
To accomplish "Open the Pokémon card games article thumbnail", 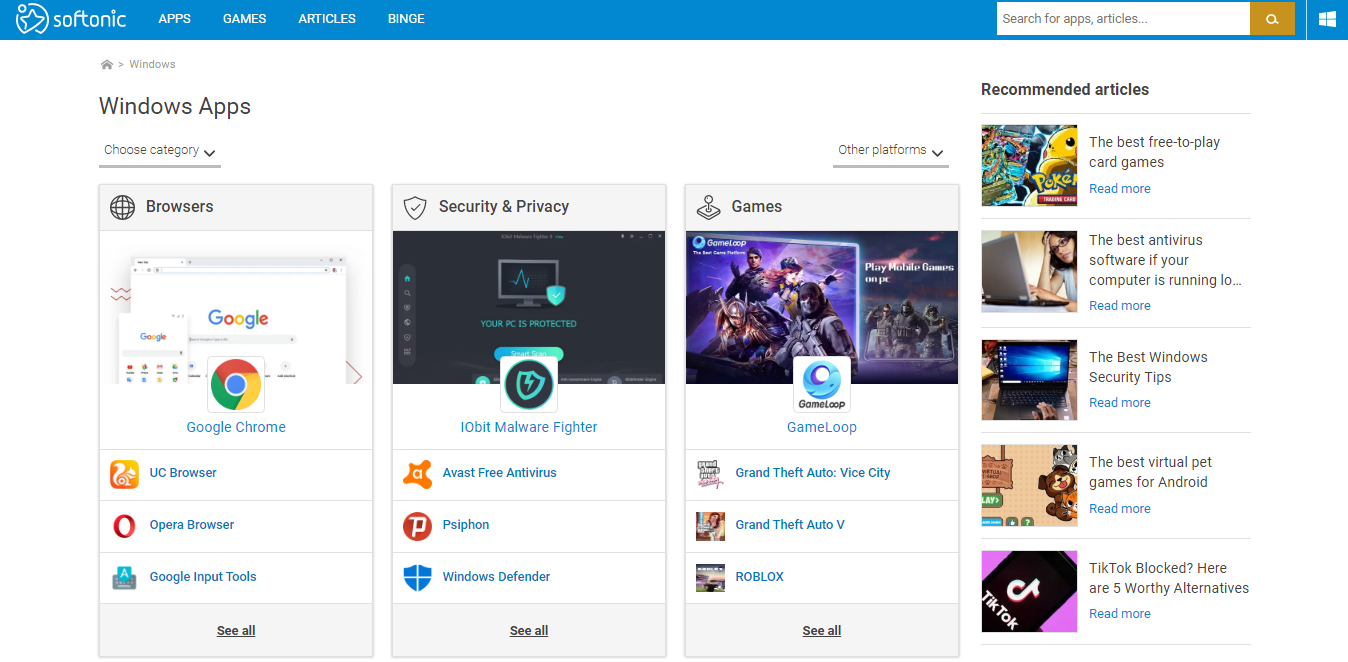I will (x=1029, y=166).
